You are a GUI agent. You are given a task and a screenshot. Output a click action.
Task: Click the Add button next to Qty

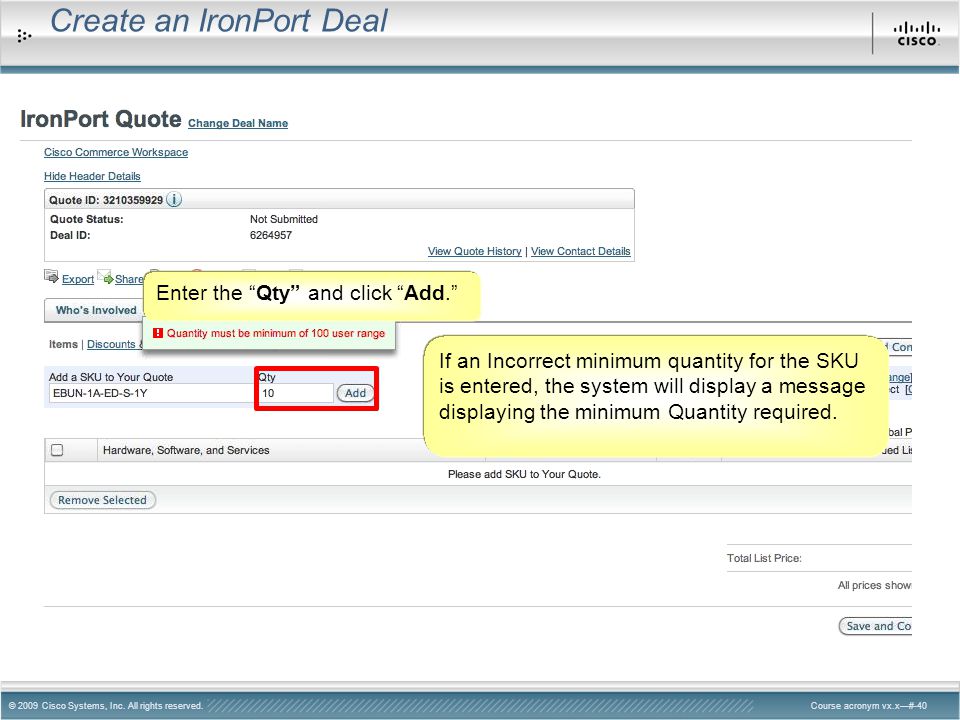(355, 393)
